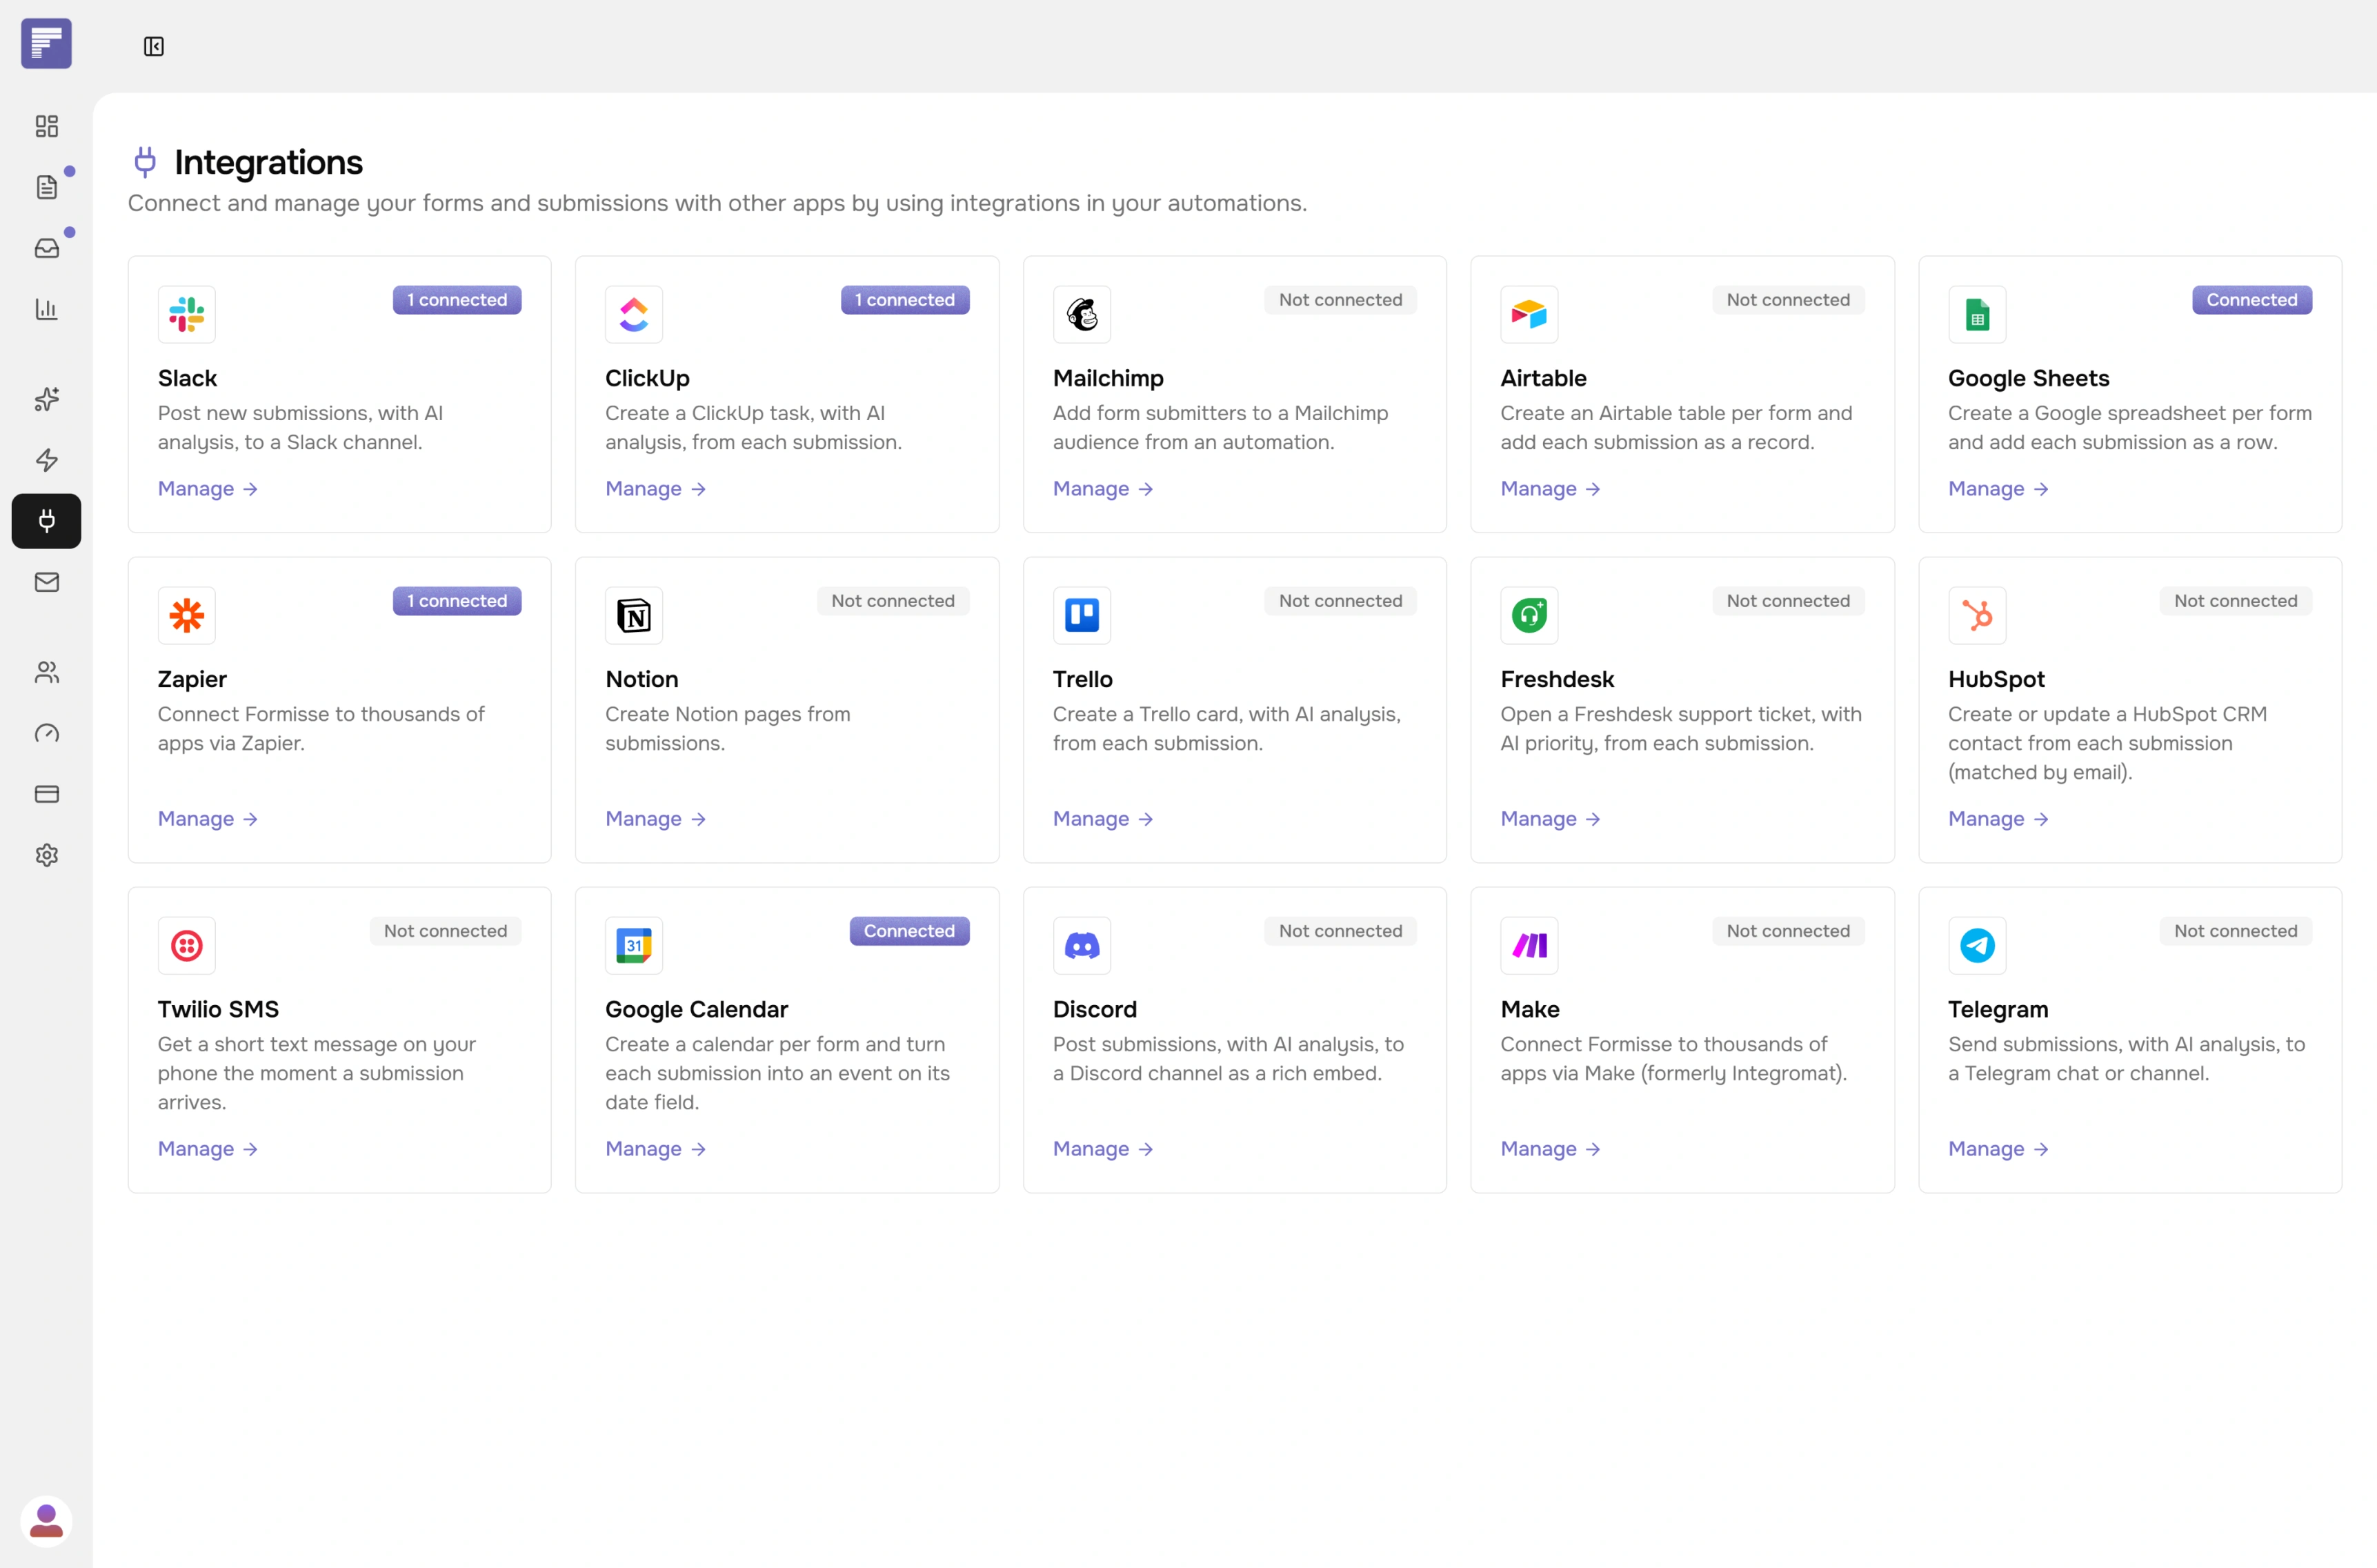Click the Mailchimp logo icon
The height and width of the screenshot is (1568, 2377).
pyautogui.click(x=1082, y=315)
